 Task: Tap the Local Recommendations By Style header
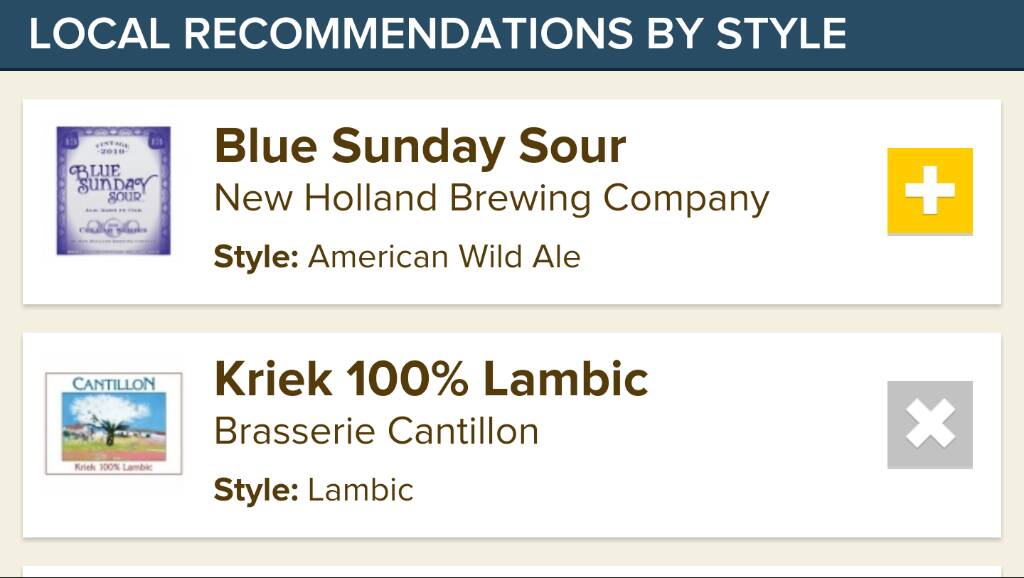coord(438,33)
